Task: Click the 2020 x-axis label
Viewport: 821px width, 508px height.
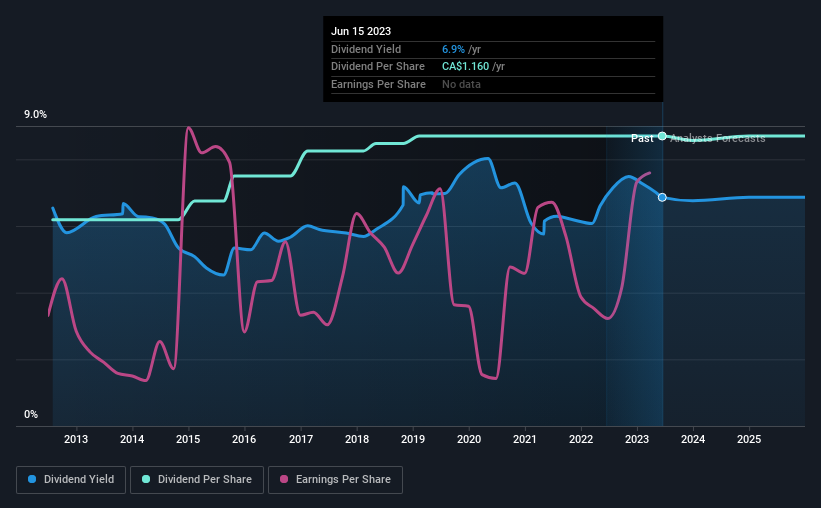Action: (469, 439)
